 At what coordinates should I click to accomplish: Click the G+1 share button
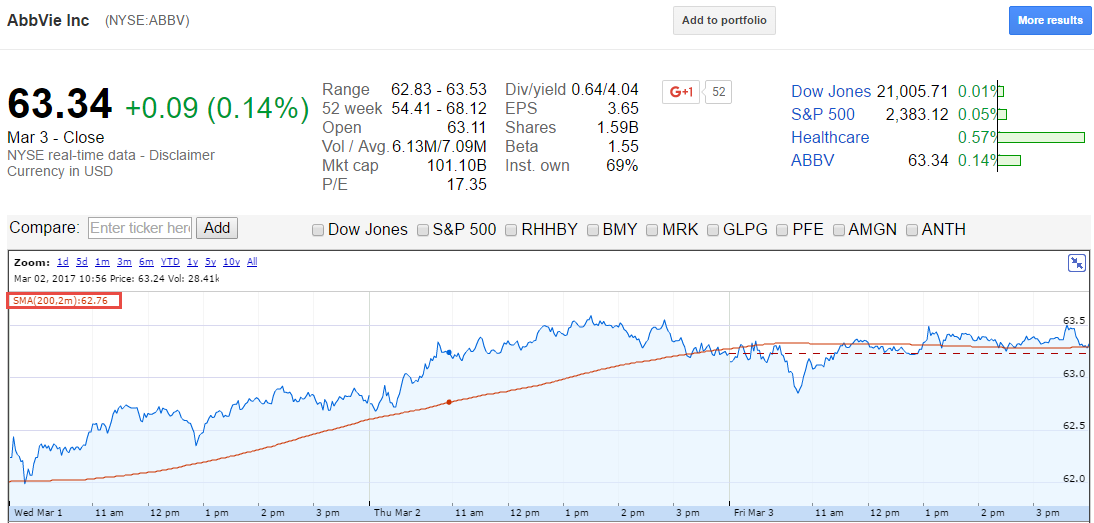point(680,91)
